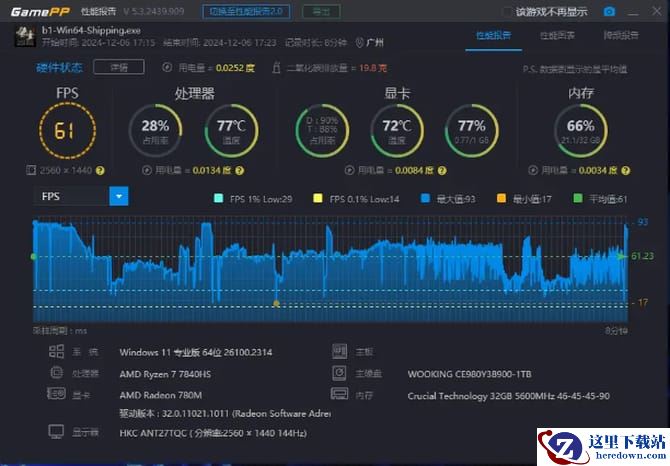Open help icon next to 0.0084 度
Viewport: 670px width, 466px height.
[442, 171]
